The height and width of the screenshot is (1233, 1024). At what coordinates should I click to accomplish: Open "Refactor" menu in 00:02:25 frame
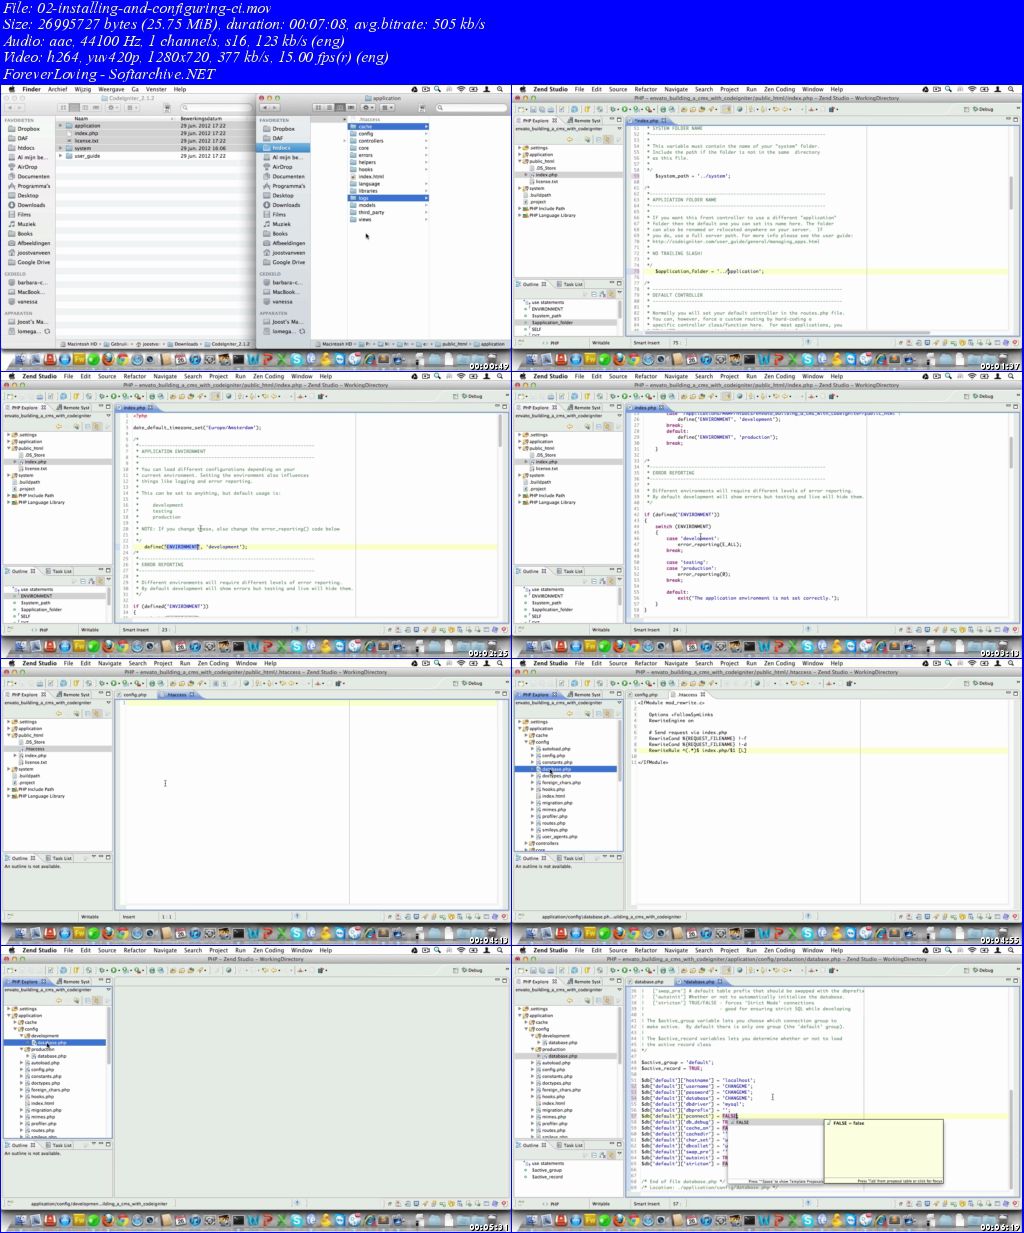[134, 377]
